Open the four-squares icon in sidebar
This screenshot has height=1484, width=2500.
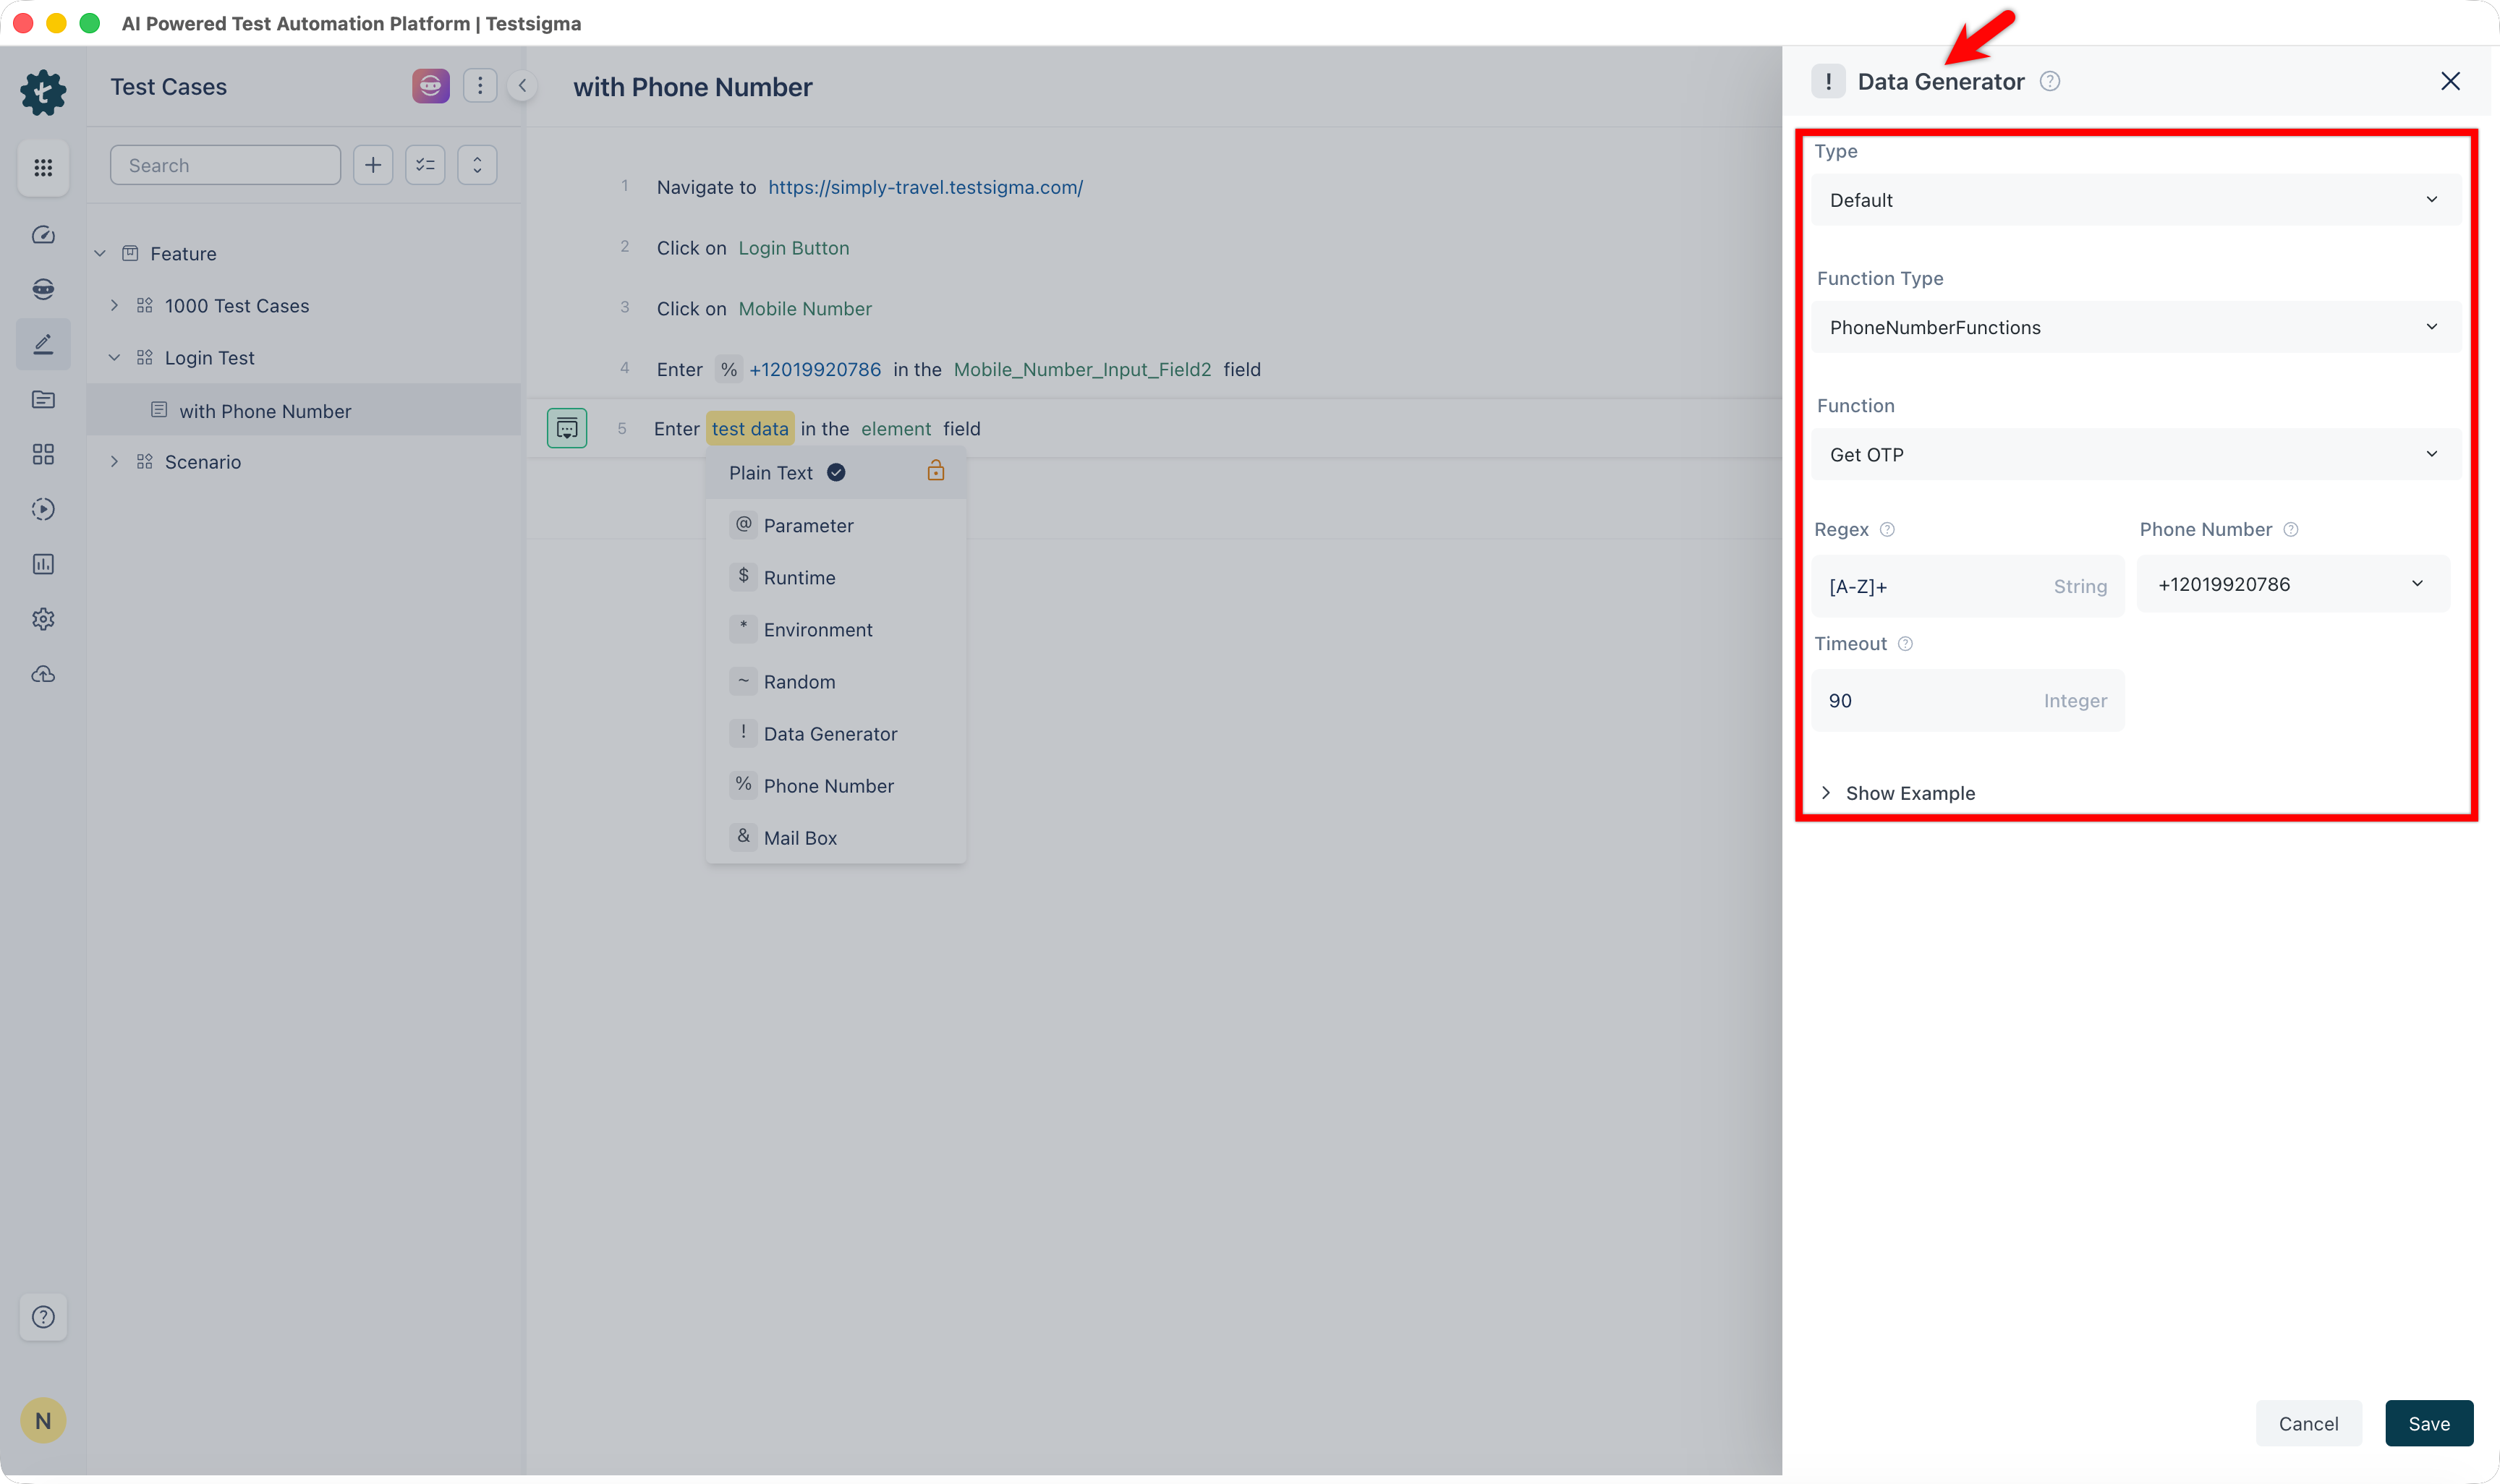(x=43, y=455)
